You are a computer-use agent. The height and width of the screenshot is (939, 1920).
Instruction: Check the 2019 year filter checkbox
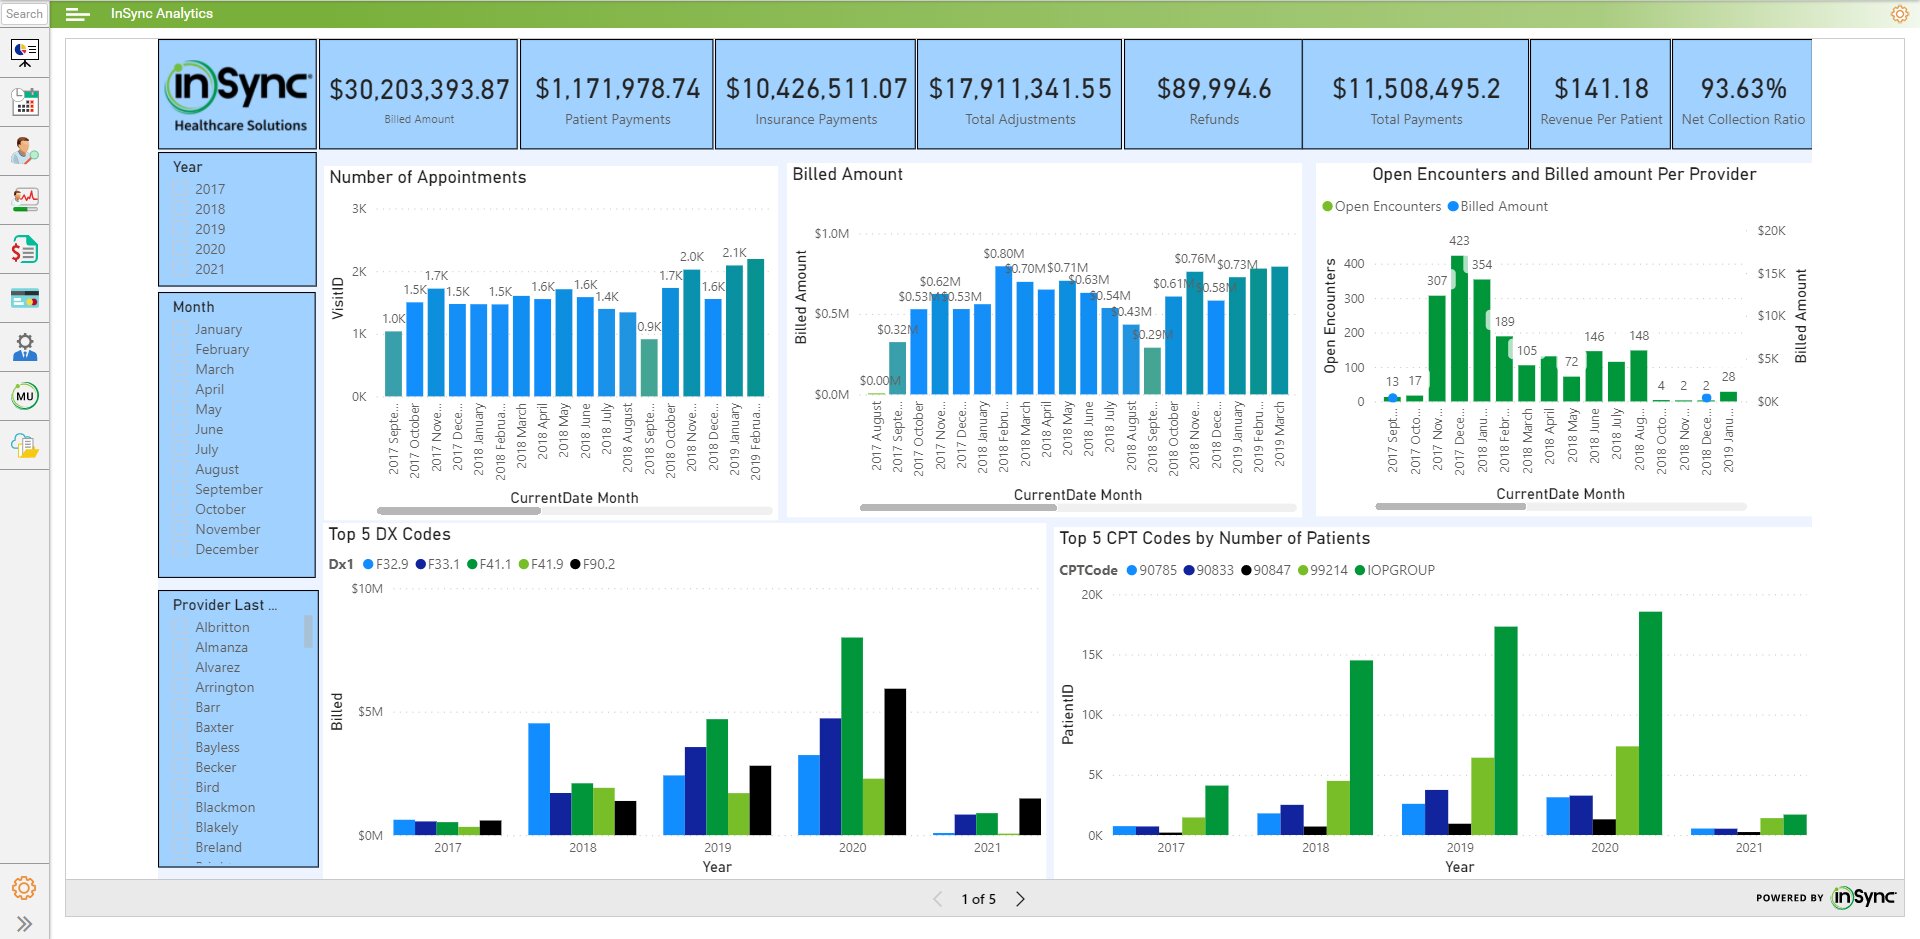click(x=182, y=229)
